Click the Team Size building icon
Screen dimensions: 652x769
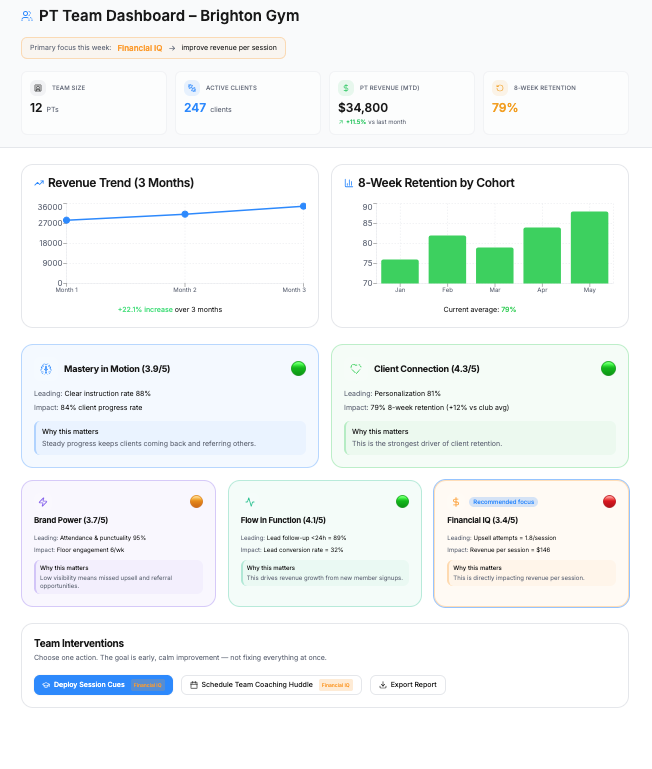pos(38,88)
